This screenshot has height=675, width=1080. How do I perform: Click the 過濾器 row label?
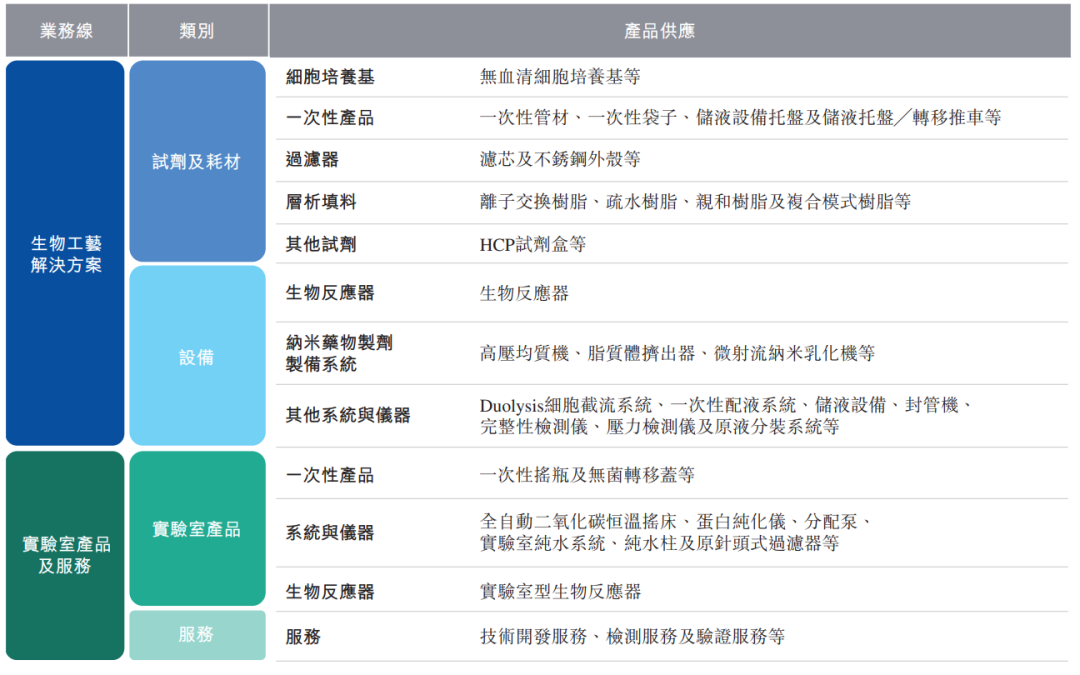(x=312, y=159)
